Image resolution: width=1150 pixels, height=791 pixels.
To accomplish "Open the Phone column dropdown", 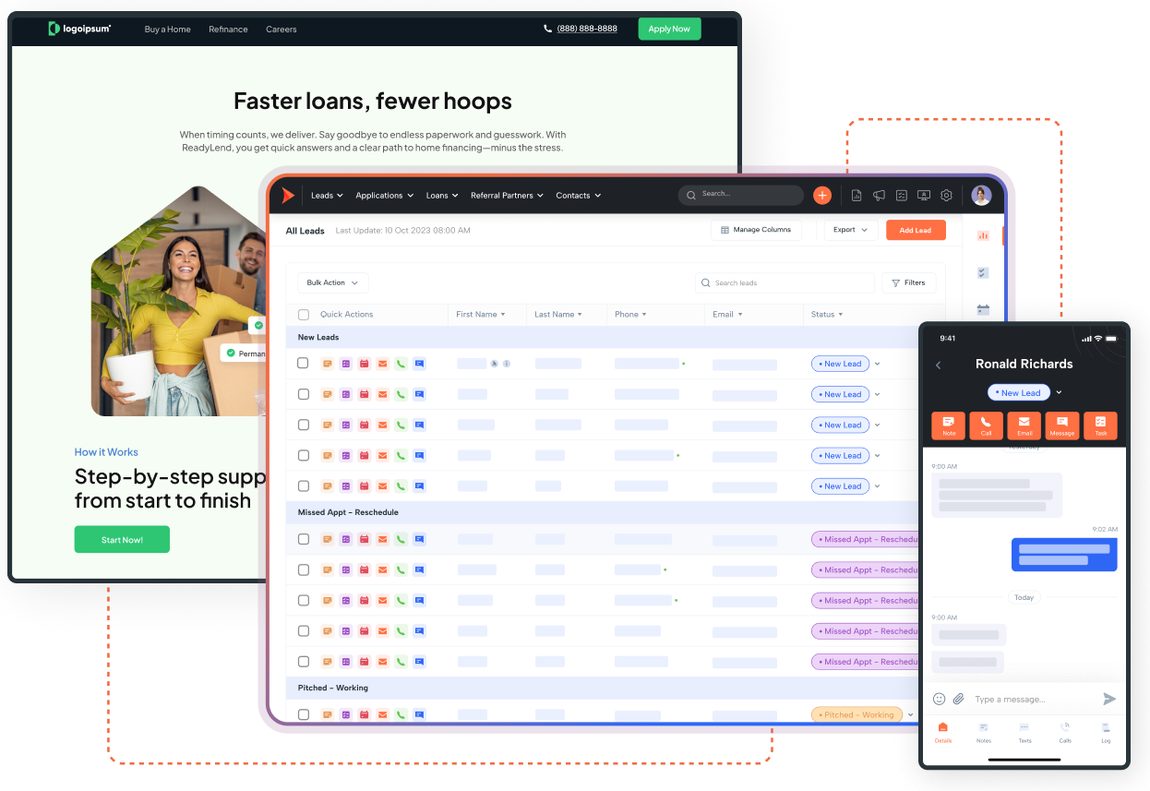I will point(644,314).
